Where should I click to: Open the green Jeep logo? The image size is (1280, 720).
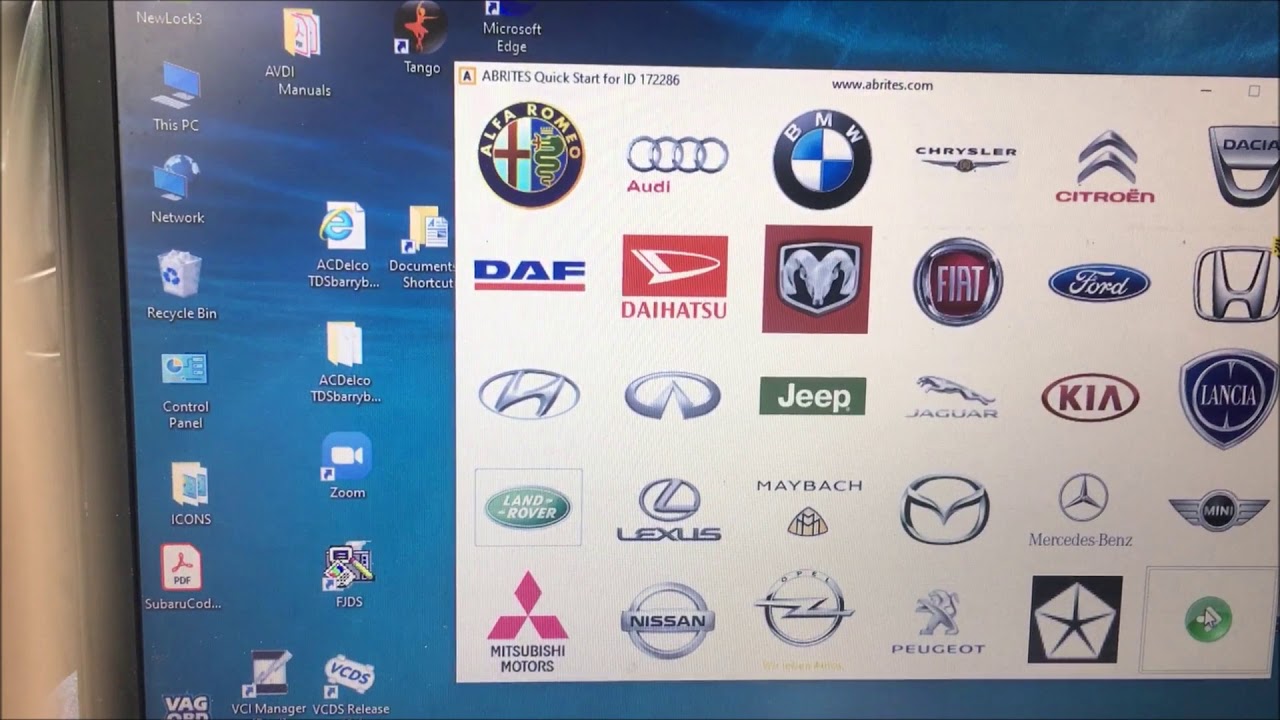pyautogui.click(x=813, y=396)
